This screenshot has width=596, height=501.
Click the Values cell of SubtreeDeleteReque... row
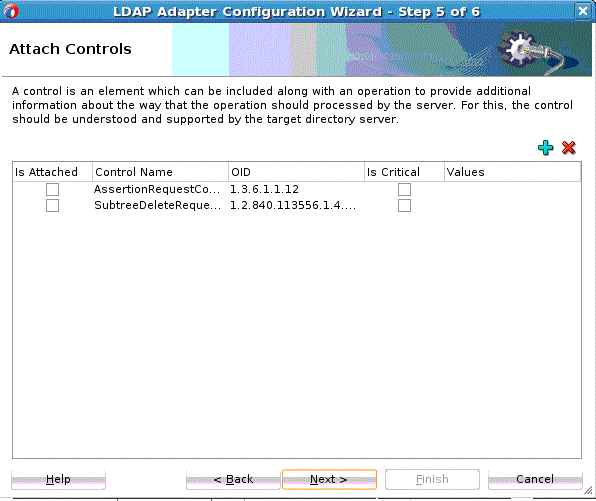tap(512, 205)
